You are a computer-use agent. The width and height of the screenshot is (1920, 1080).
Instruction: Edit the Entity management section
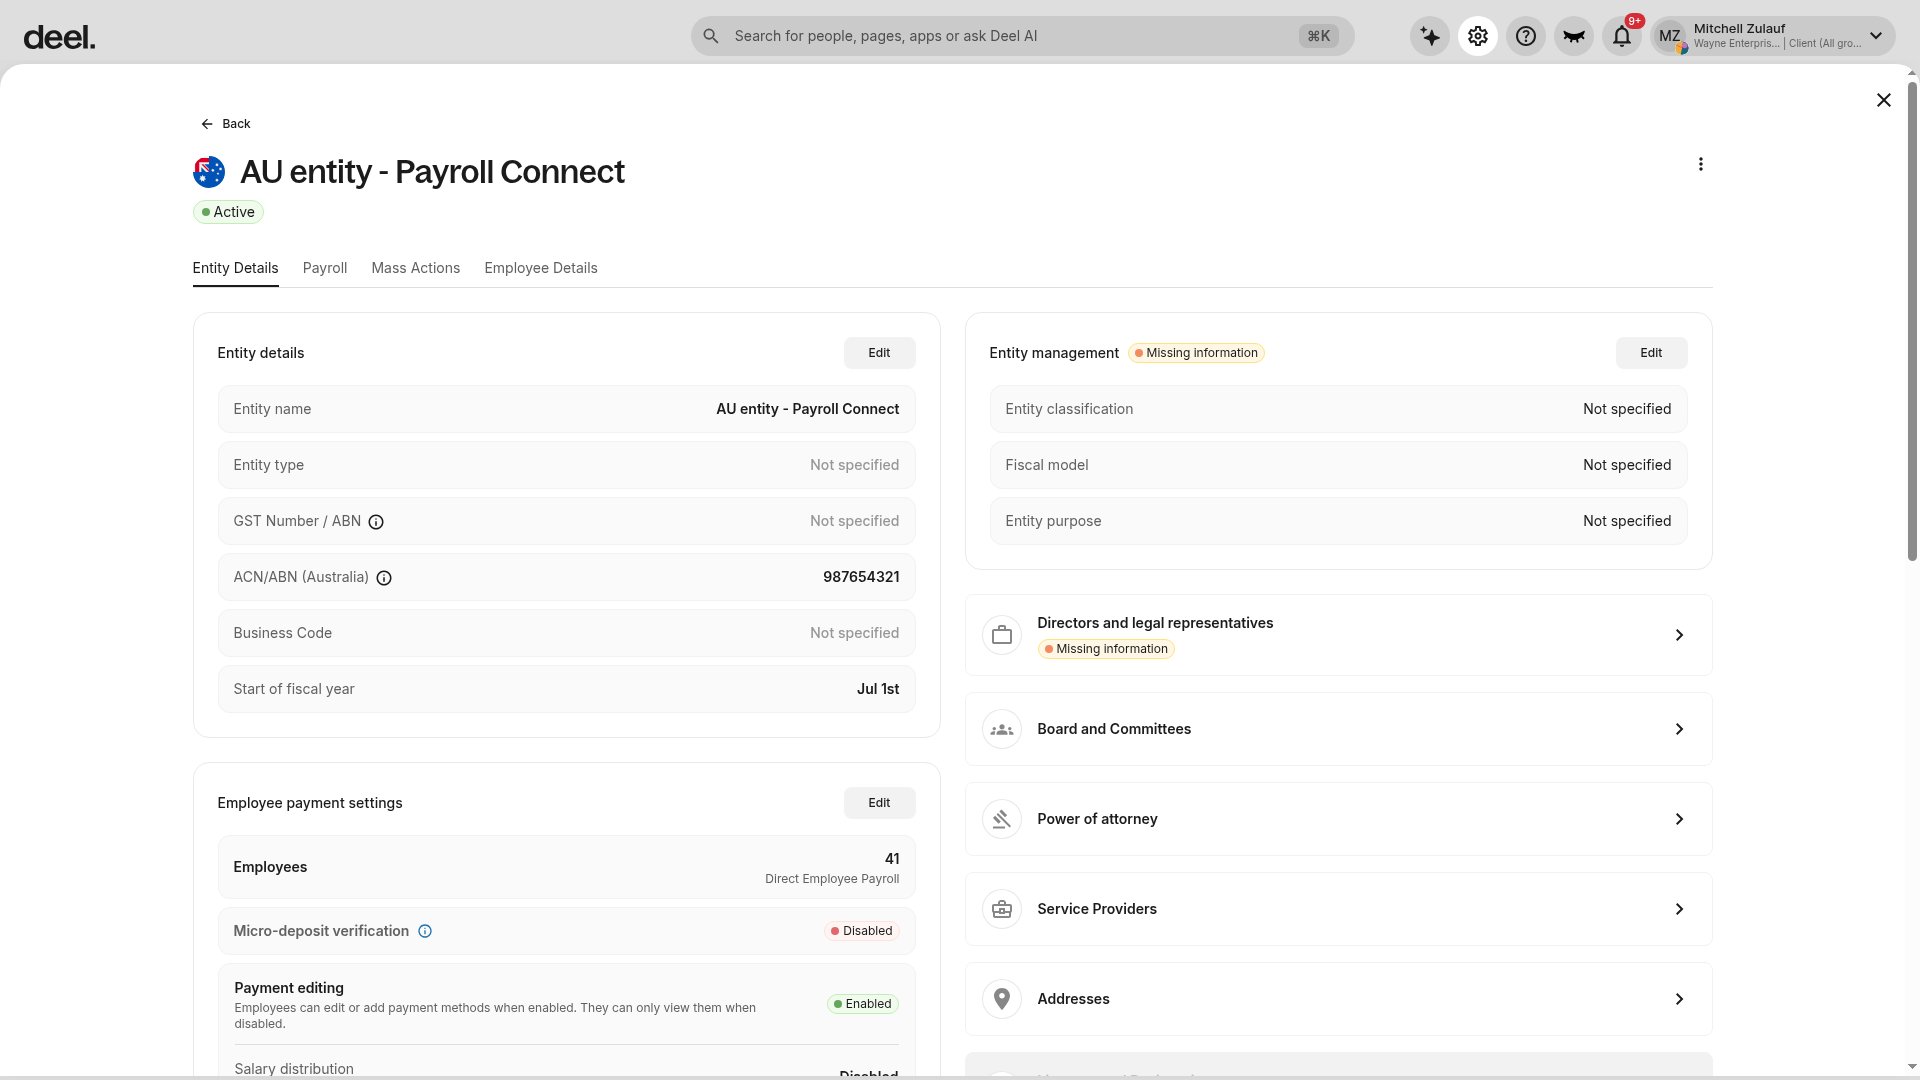pos(1651,353)
